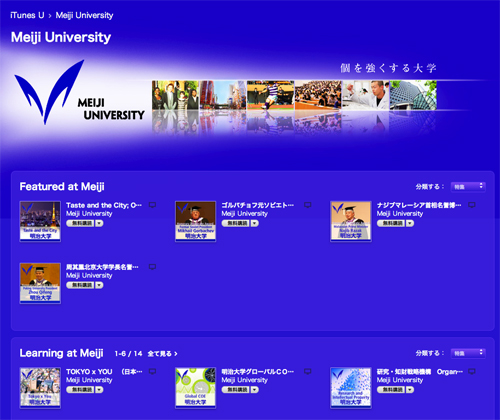500x420 pixels.
Task: Click the lab researcher photo in banner
Action: [366, 95]
